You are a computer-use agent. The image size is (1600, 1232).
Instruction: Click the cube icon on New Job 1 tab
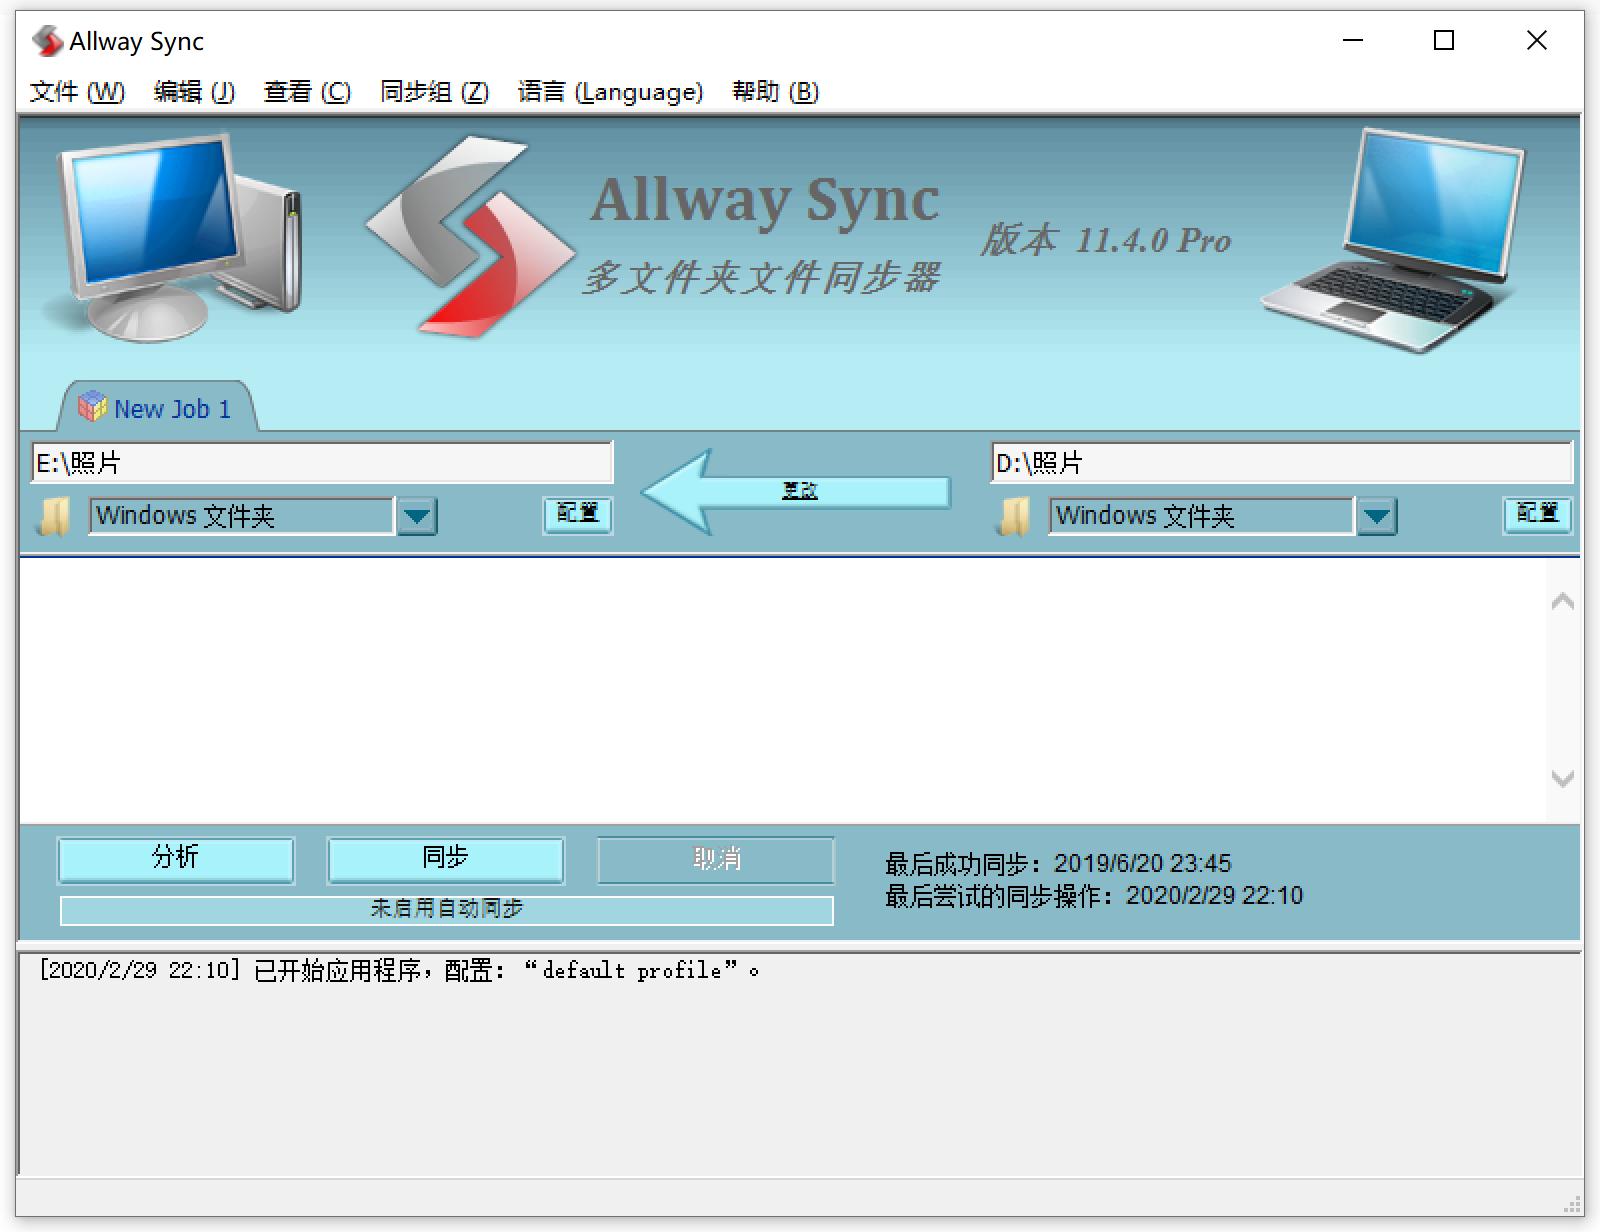(92, 406)
